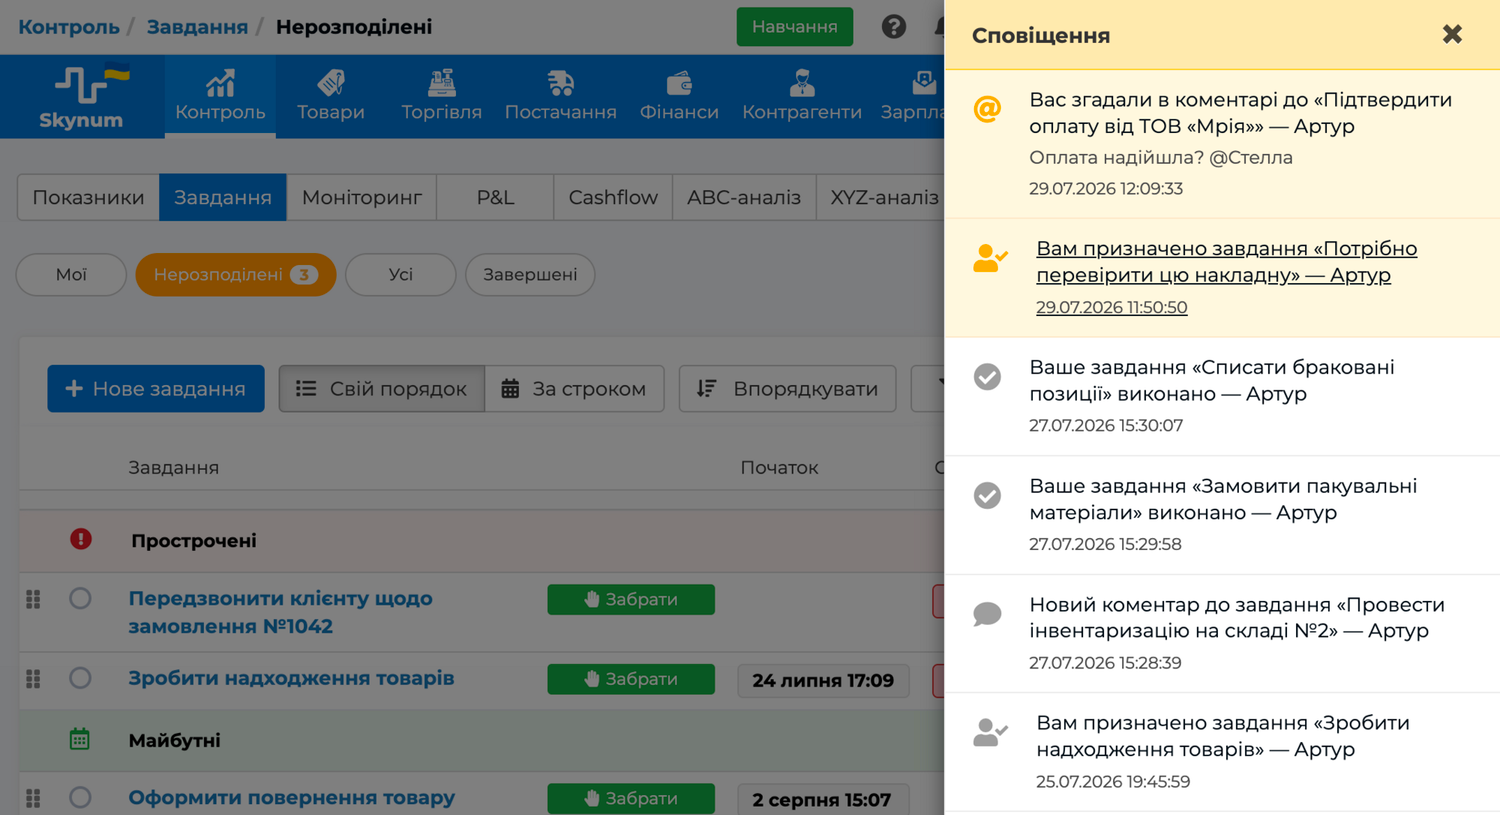Click the Нове завдання button
Image resolution: width=1500 pixels, height=815 pixels.
coord(156,389)
